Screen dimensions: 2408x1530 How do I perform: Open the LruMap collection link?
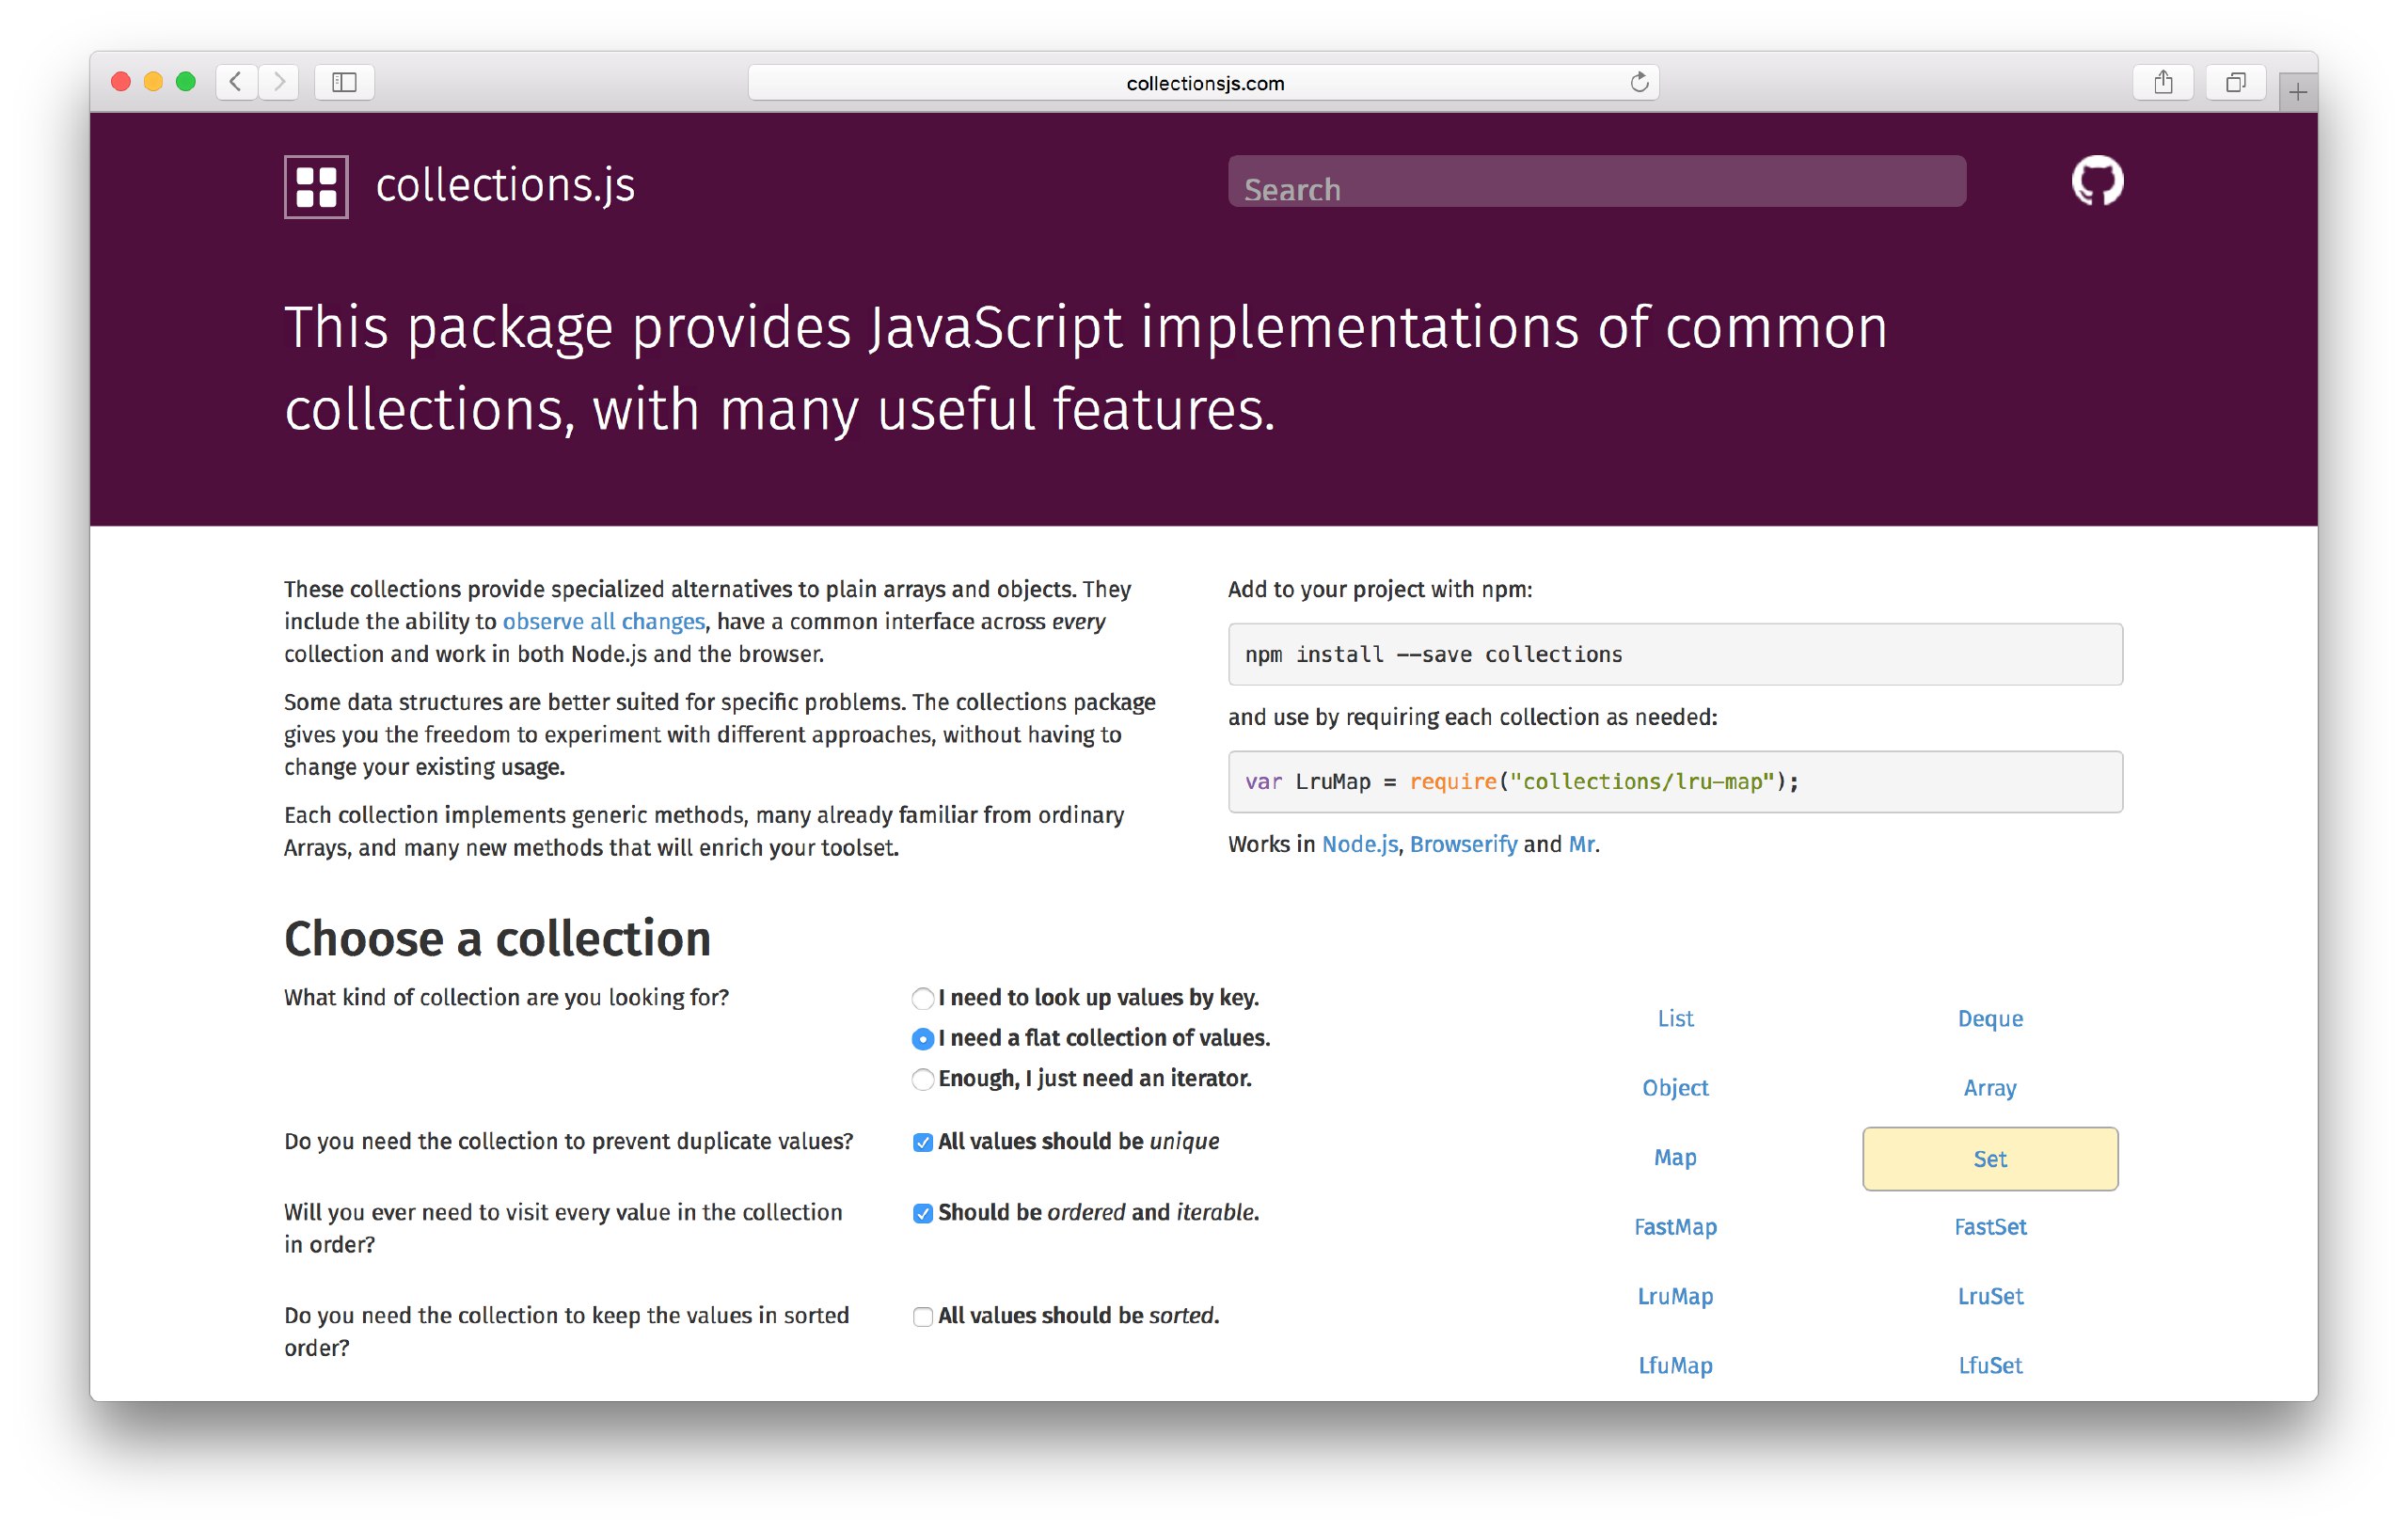1675,1296
